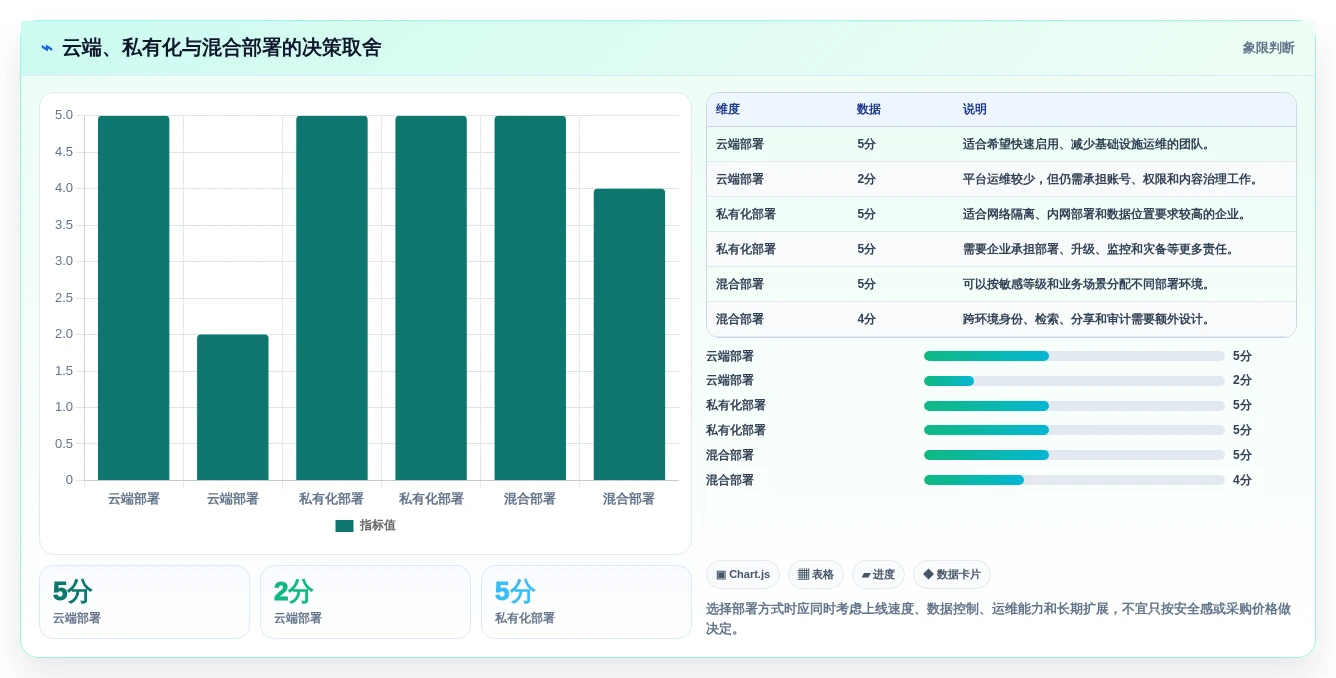1336x678 pixels.
Task: Click the 云端部署 progress bar showing 5分
Action: point(1074,356)
